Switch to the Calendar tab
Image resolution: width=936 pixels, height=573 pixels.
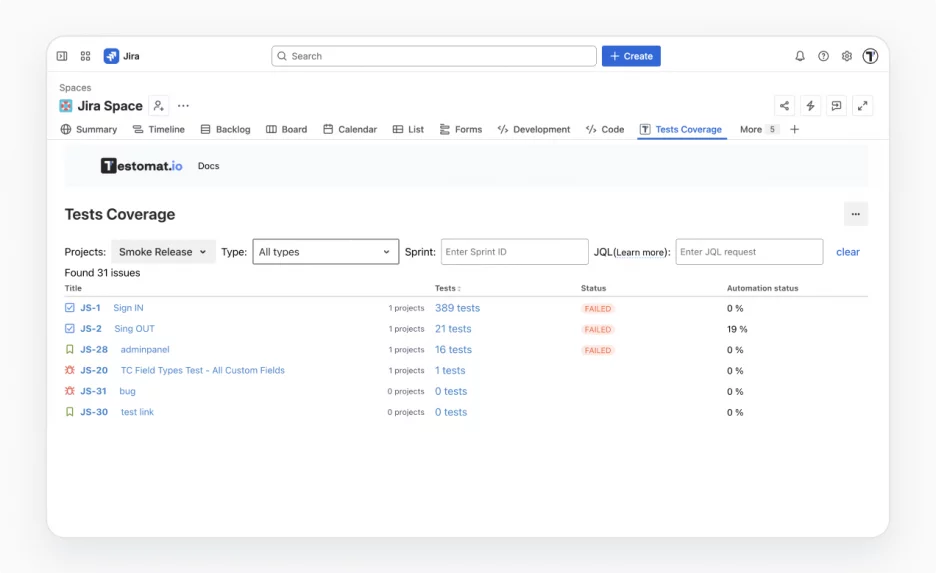tap(350, 130)
